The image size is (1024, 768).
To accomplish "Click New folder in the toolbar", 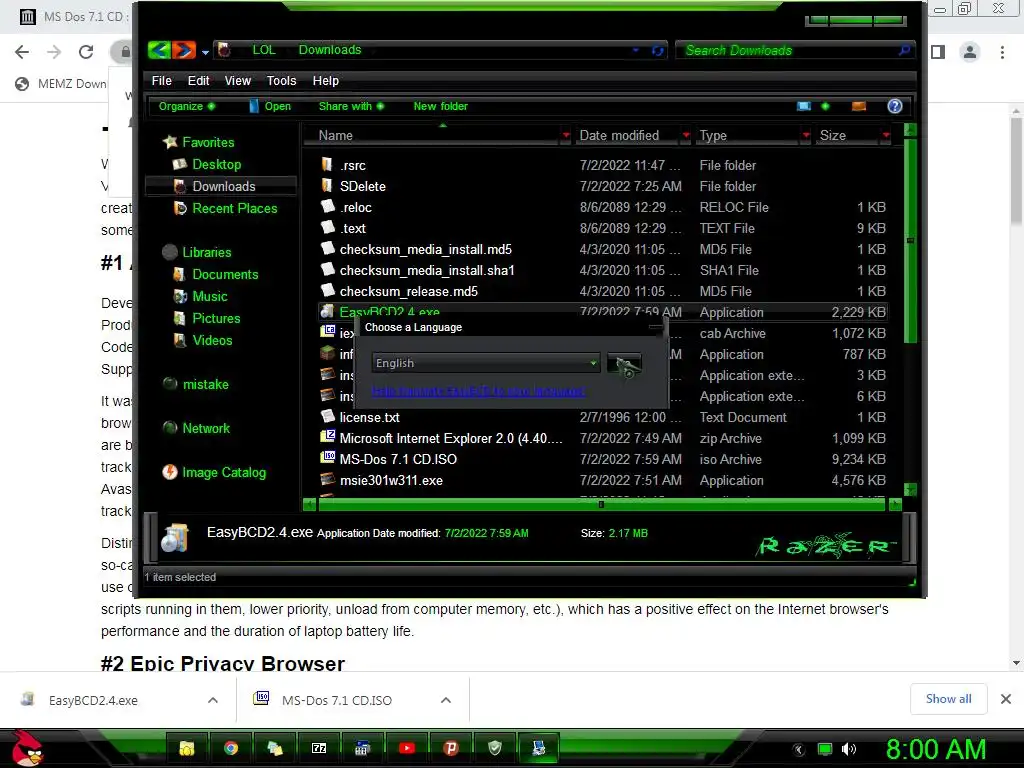I will click(x=440, y=106).
